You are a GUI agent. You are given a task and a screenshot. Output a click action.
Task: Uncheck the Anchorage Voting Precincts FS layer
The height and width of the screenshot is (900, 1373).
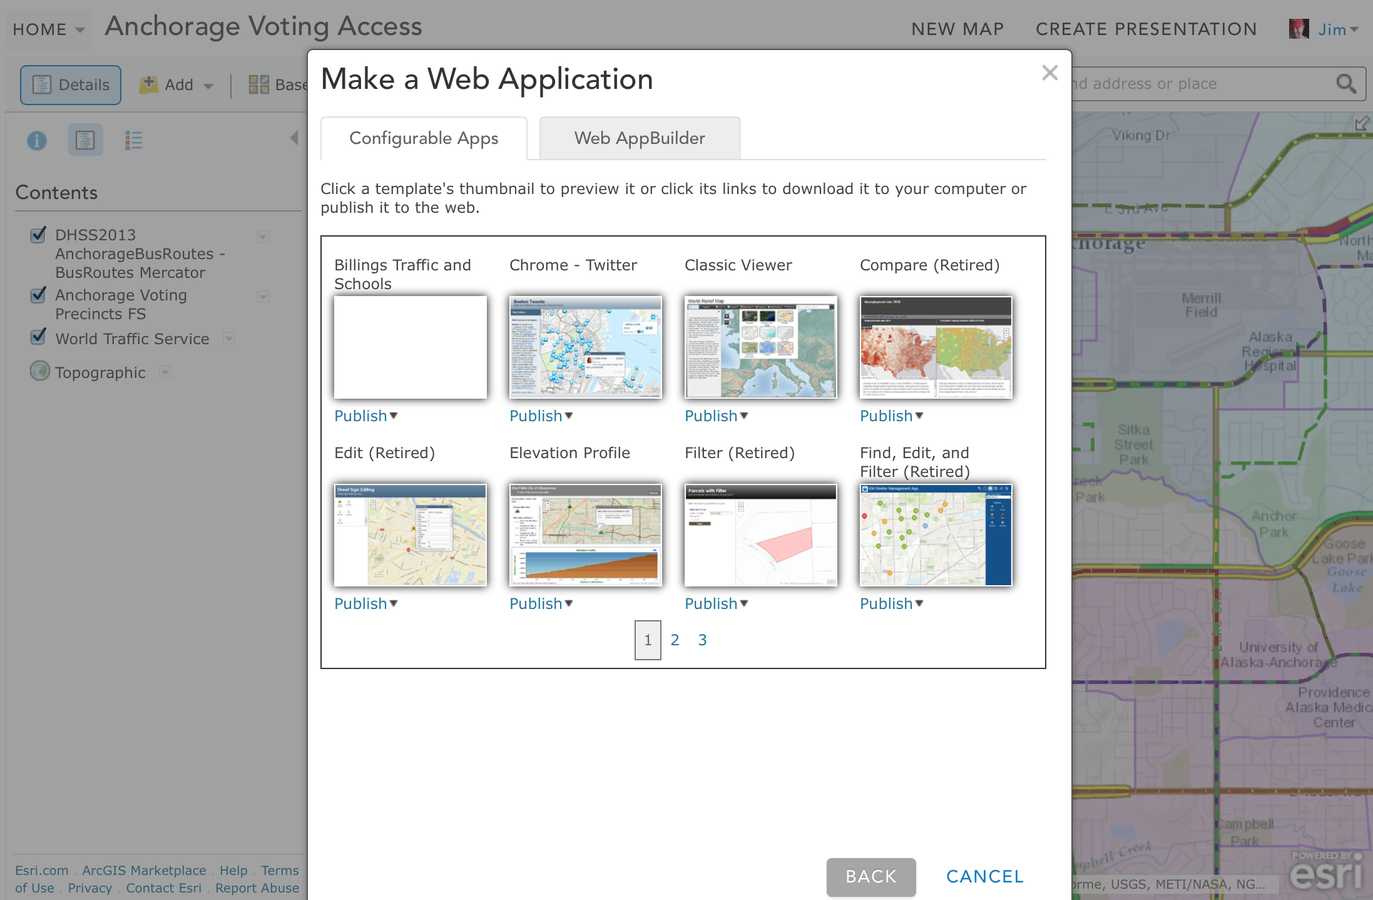pos(38,295)
